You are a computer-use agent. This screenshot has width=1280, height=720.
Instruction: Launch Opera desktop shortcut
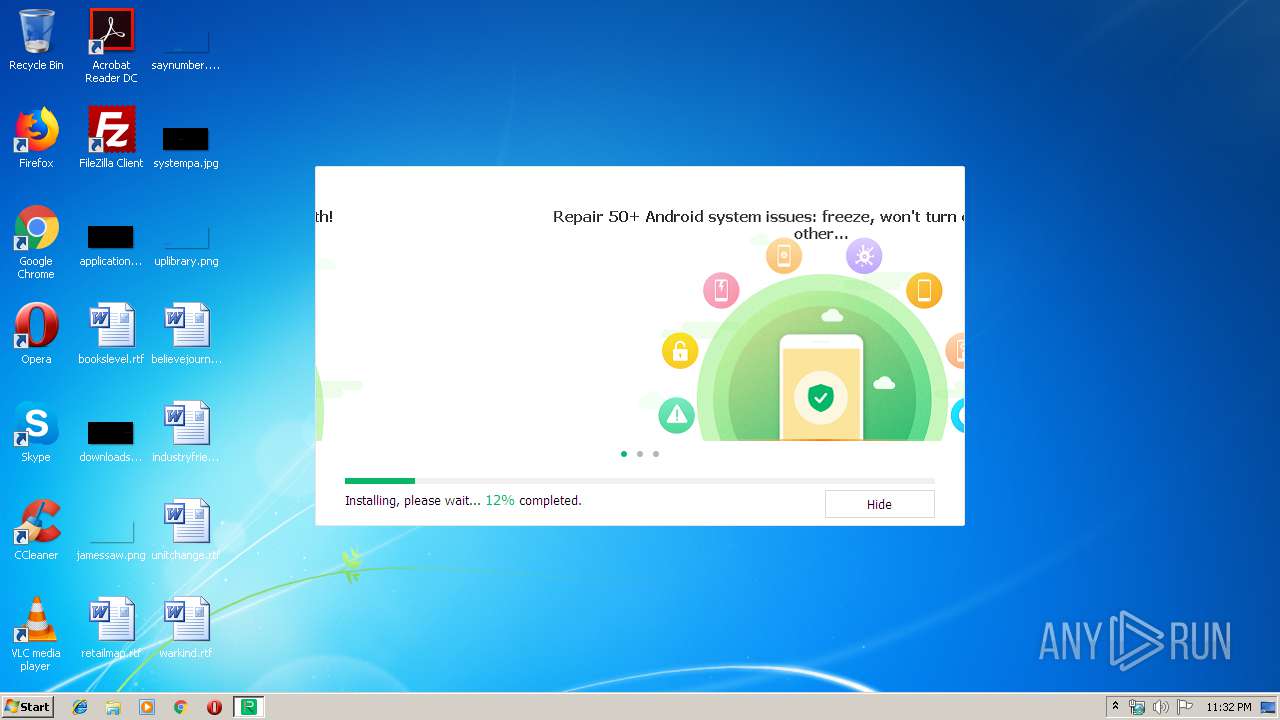[x=36, y=334]
